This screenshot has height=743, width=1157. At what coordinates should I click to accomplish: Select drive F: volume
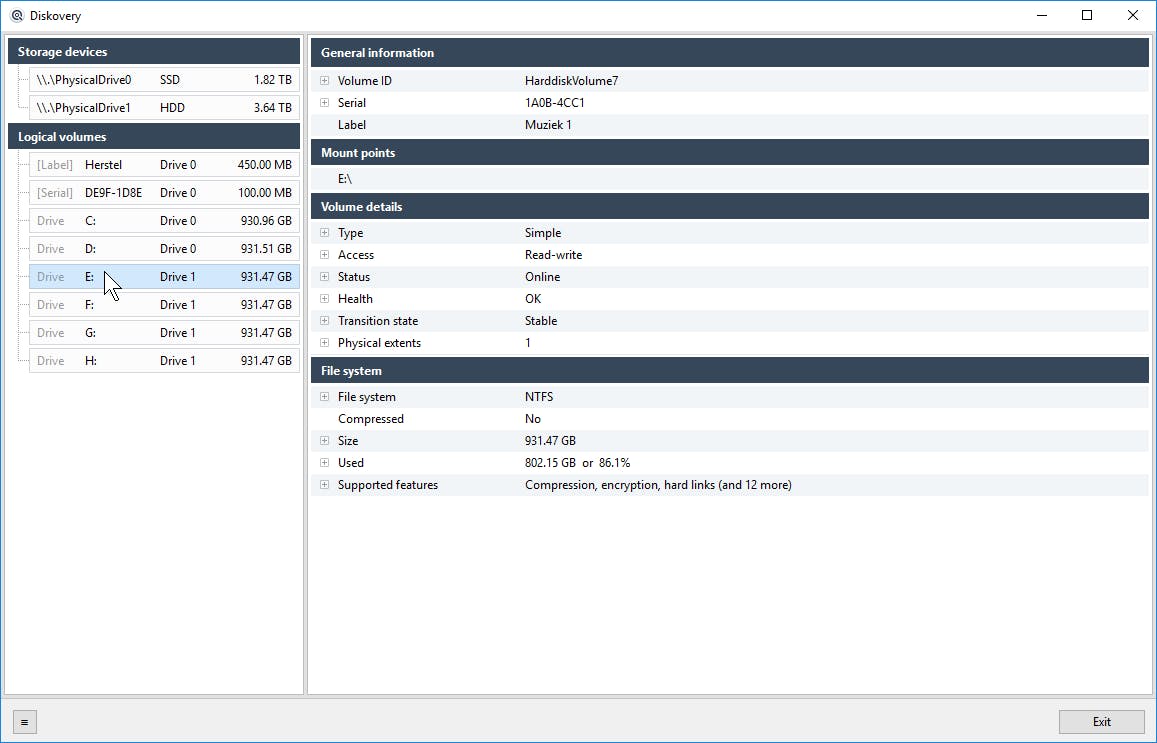point(164,305)
